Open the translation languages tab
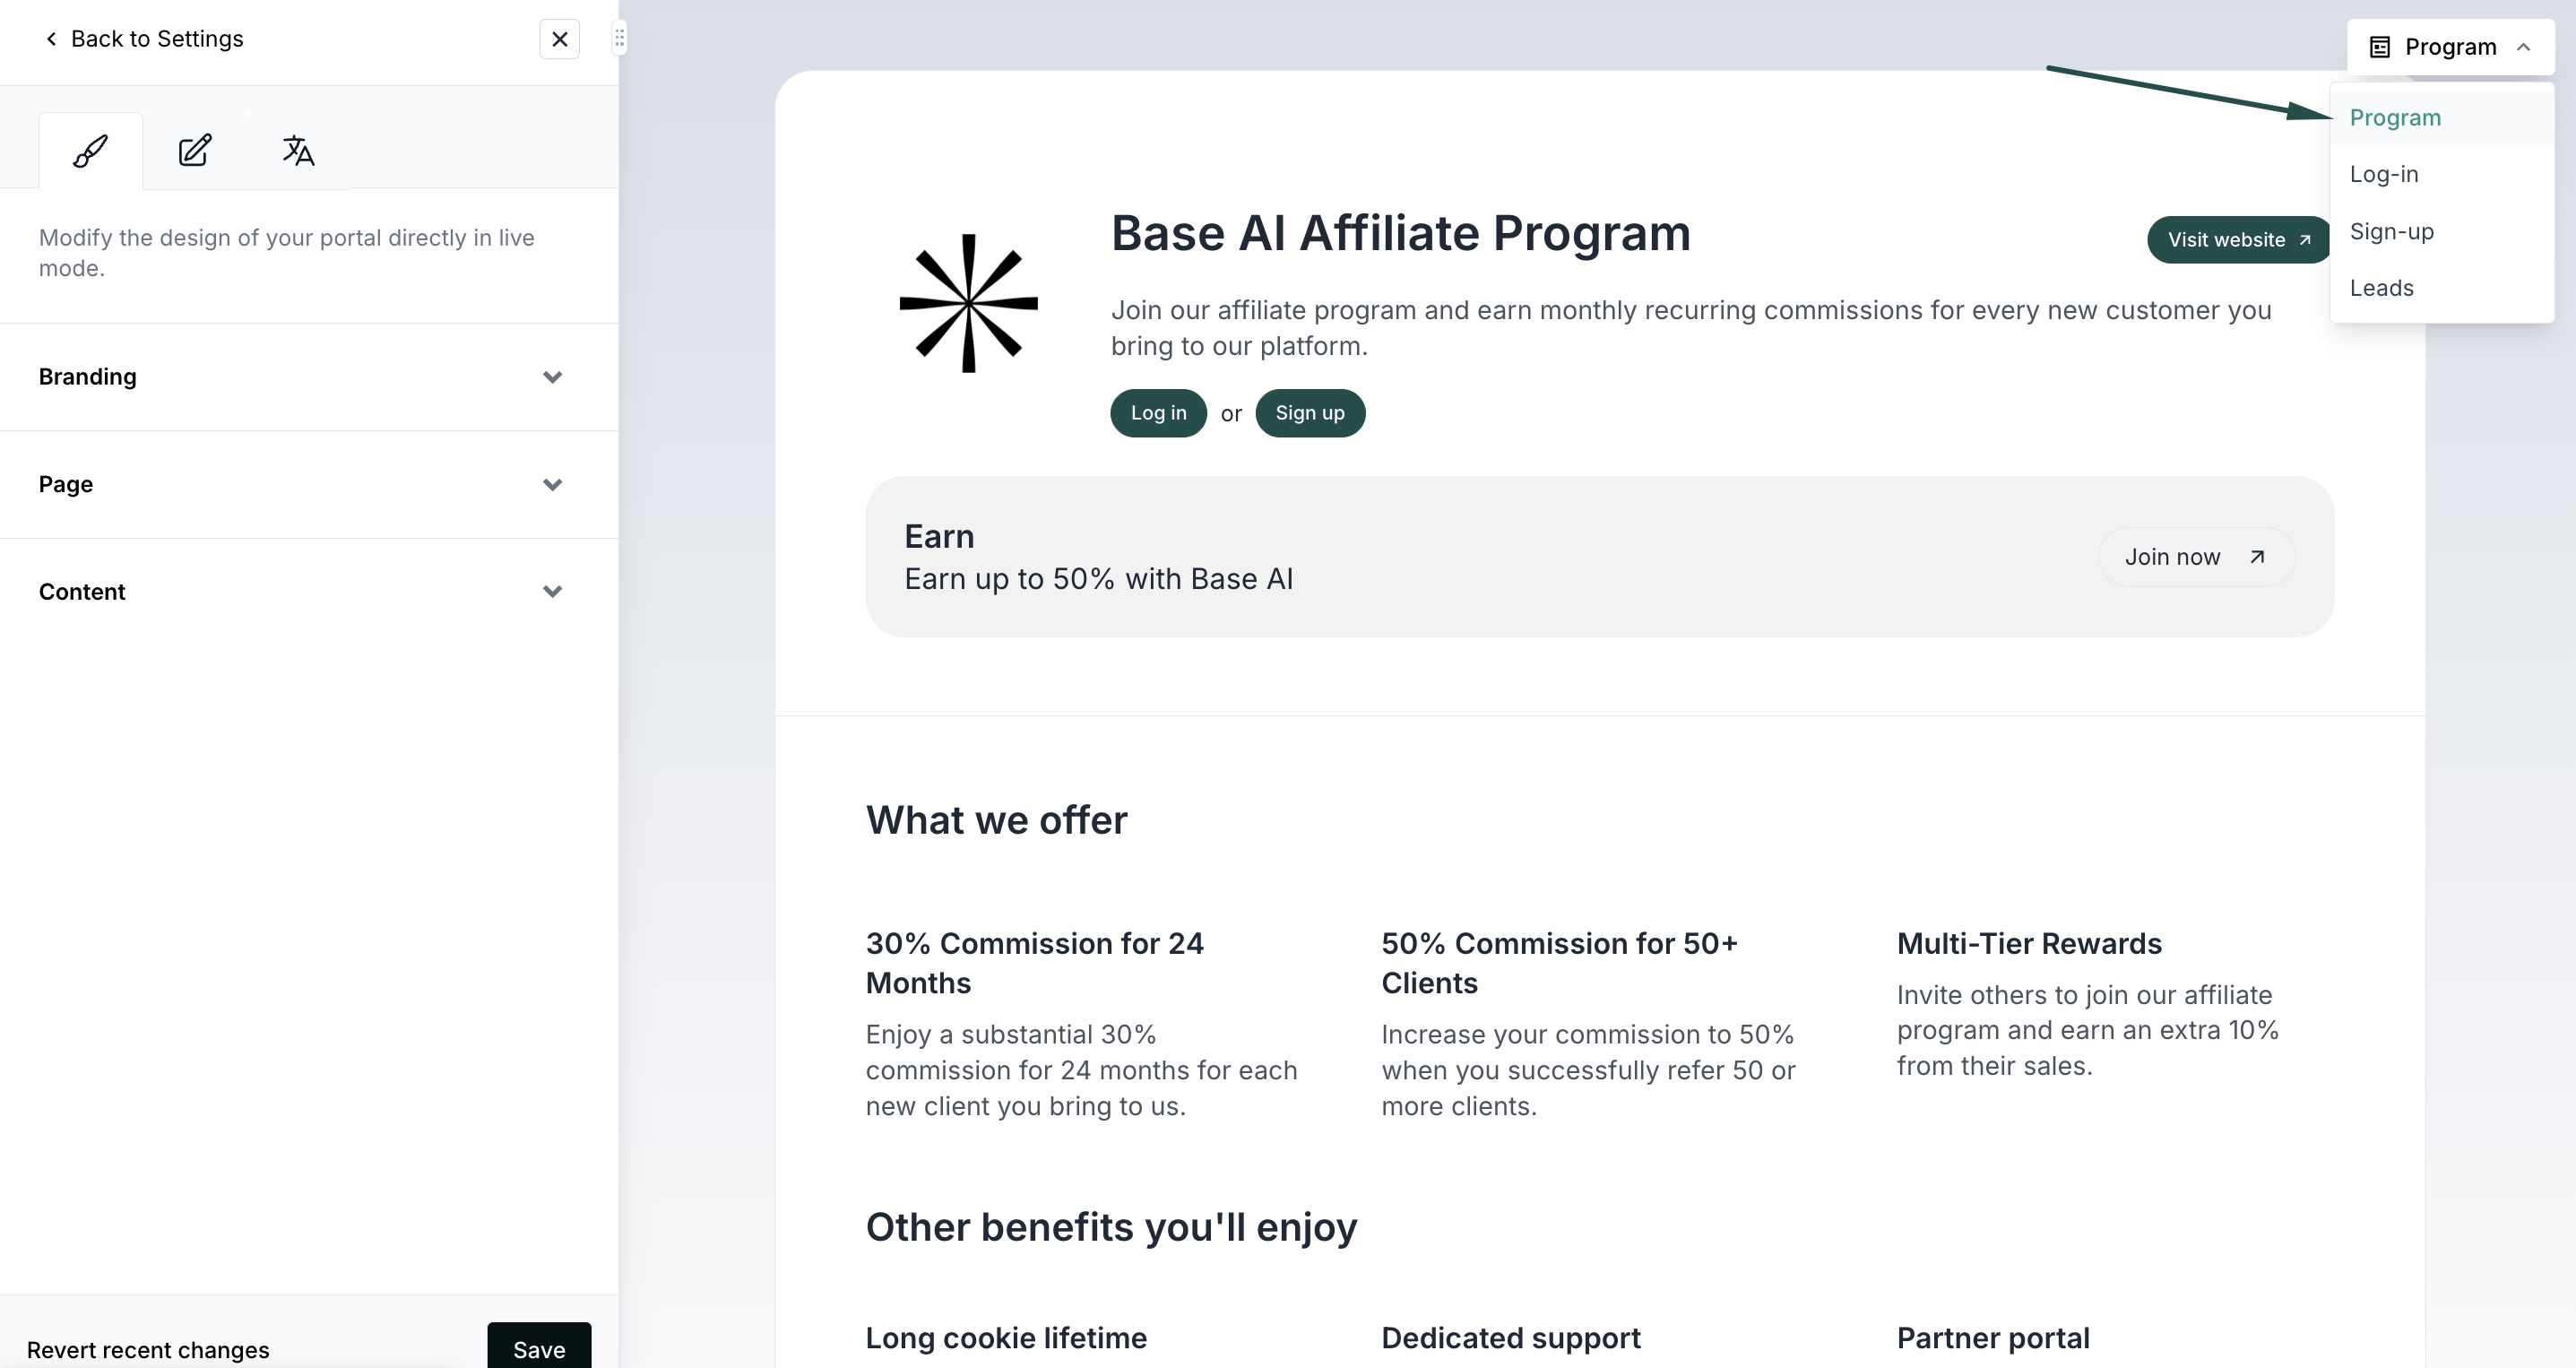The image size is (2576, 1368). (x=297, y=151)
